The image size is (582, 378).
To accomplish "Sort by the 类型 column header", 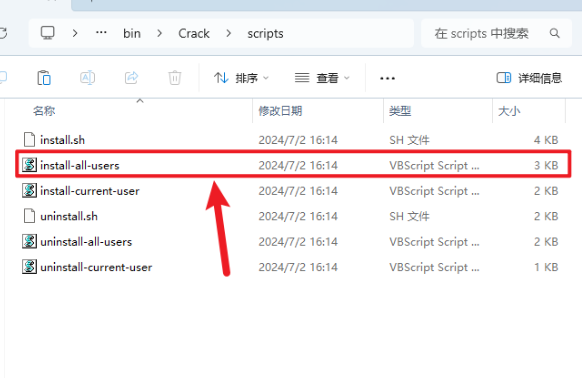I will (400, 111).
